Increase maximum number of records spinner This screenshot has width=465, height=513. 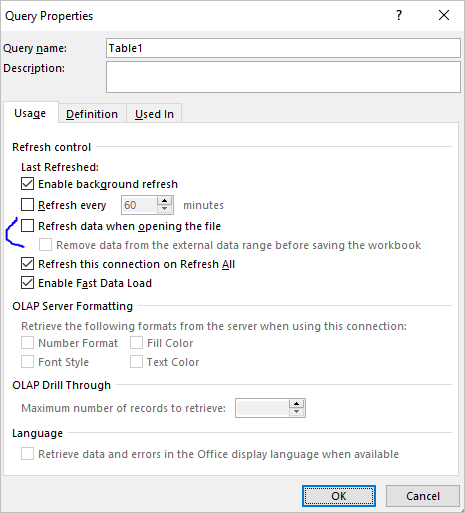[296, 404]
